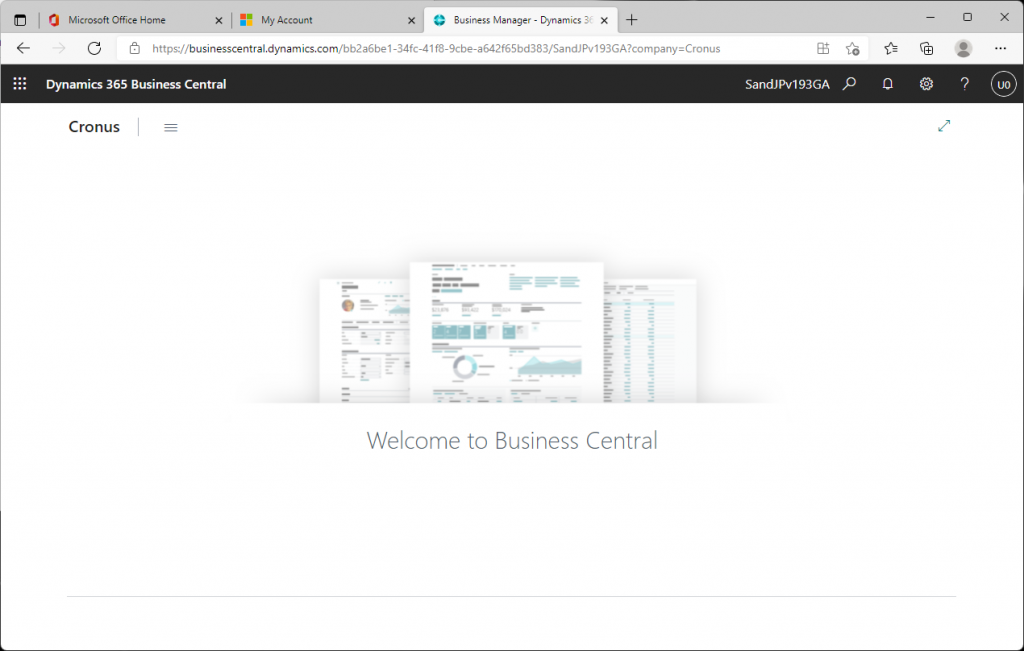Open the app launcher waffle menu

pyautogui.click(x=20, y=84)
